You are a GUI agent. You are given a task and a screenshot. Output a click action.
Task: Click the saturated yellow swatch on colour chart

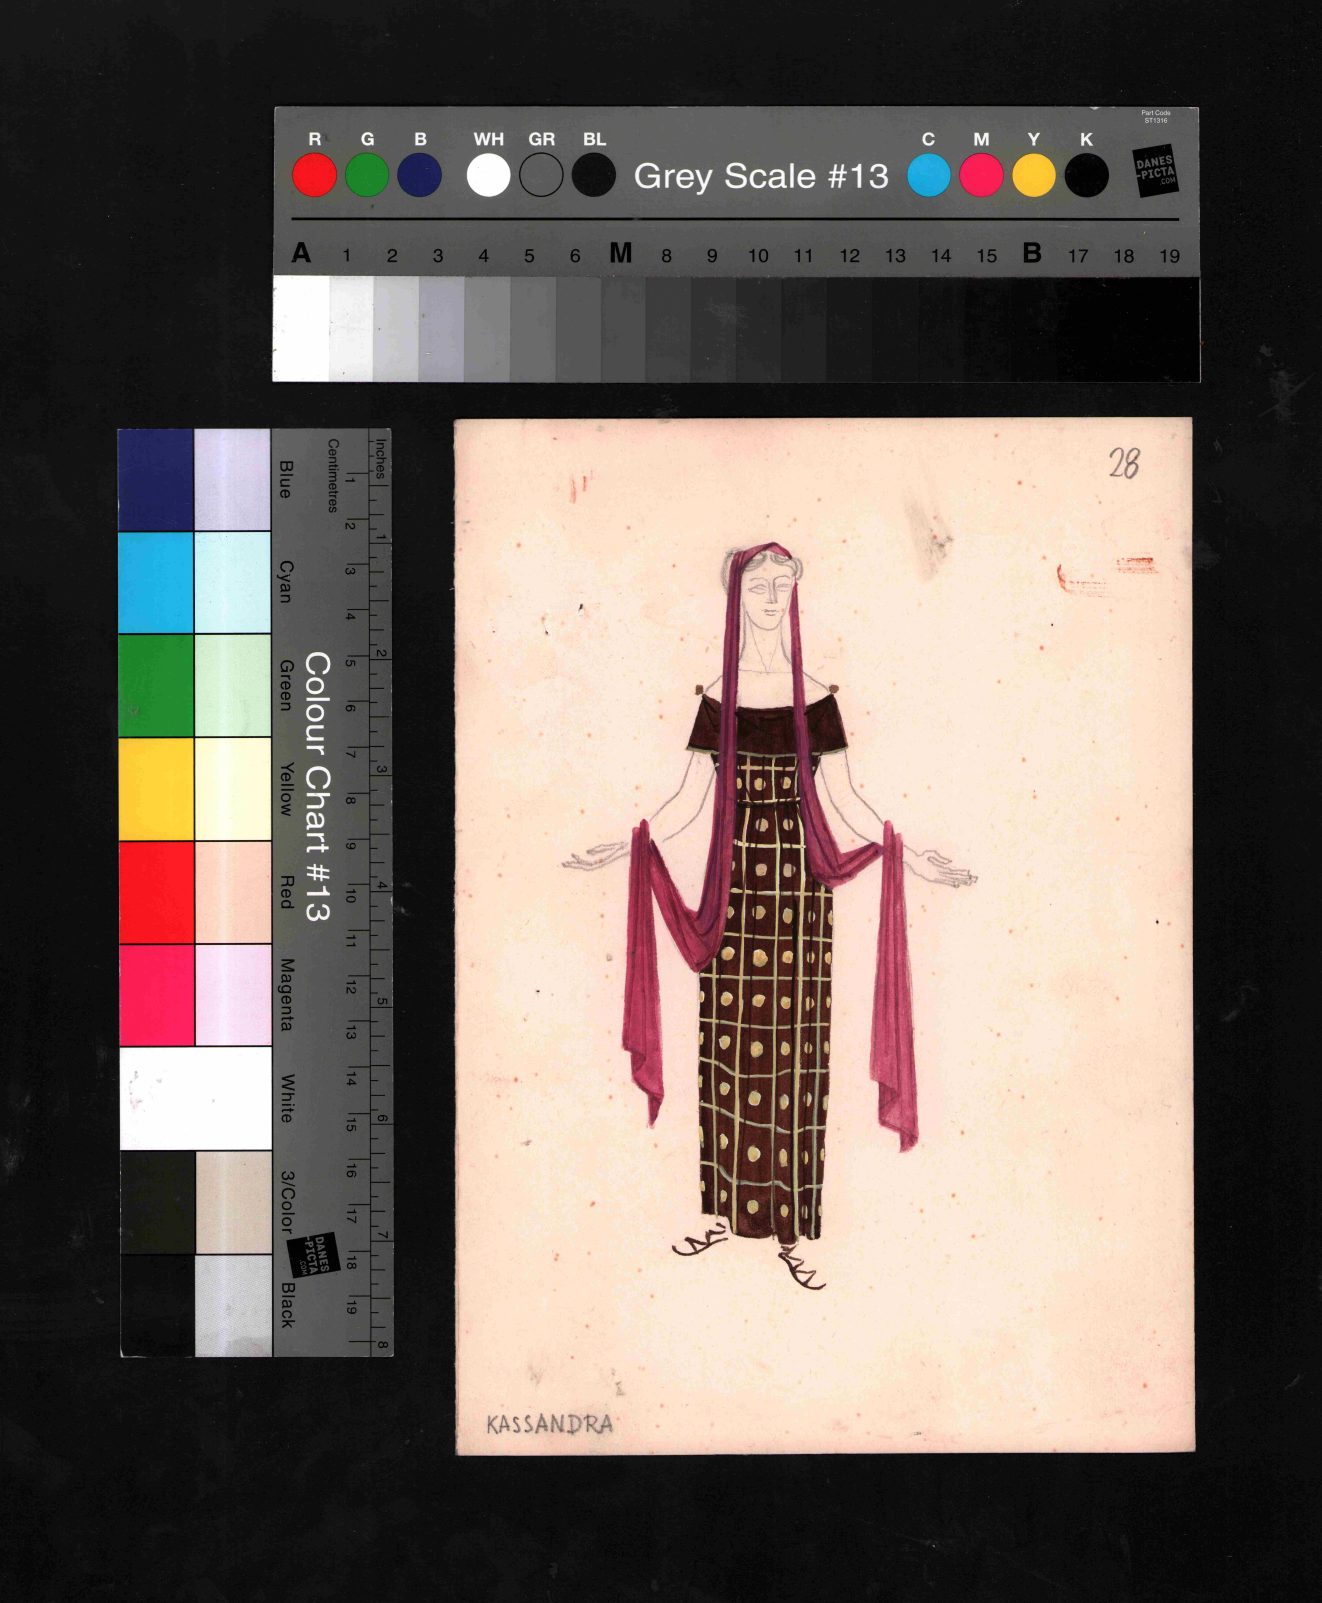pyautogui.click(x=156, y=788)
